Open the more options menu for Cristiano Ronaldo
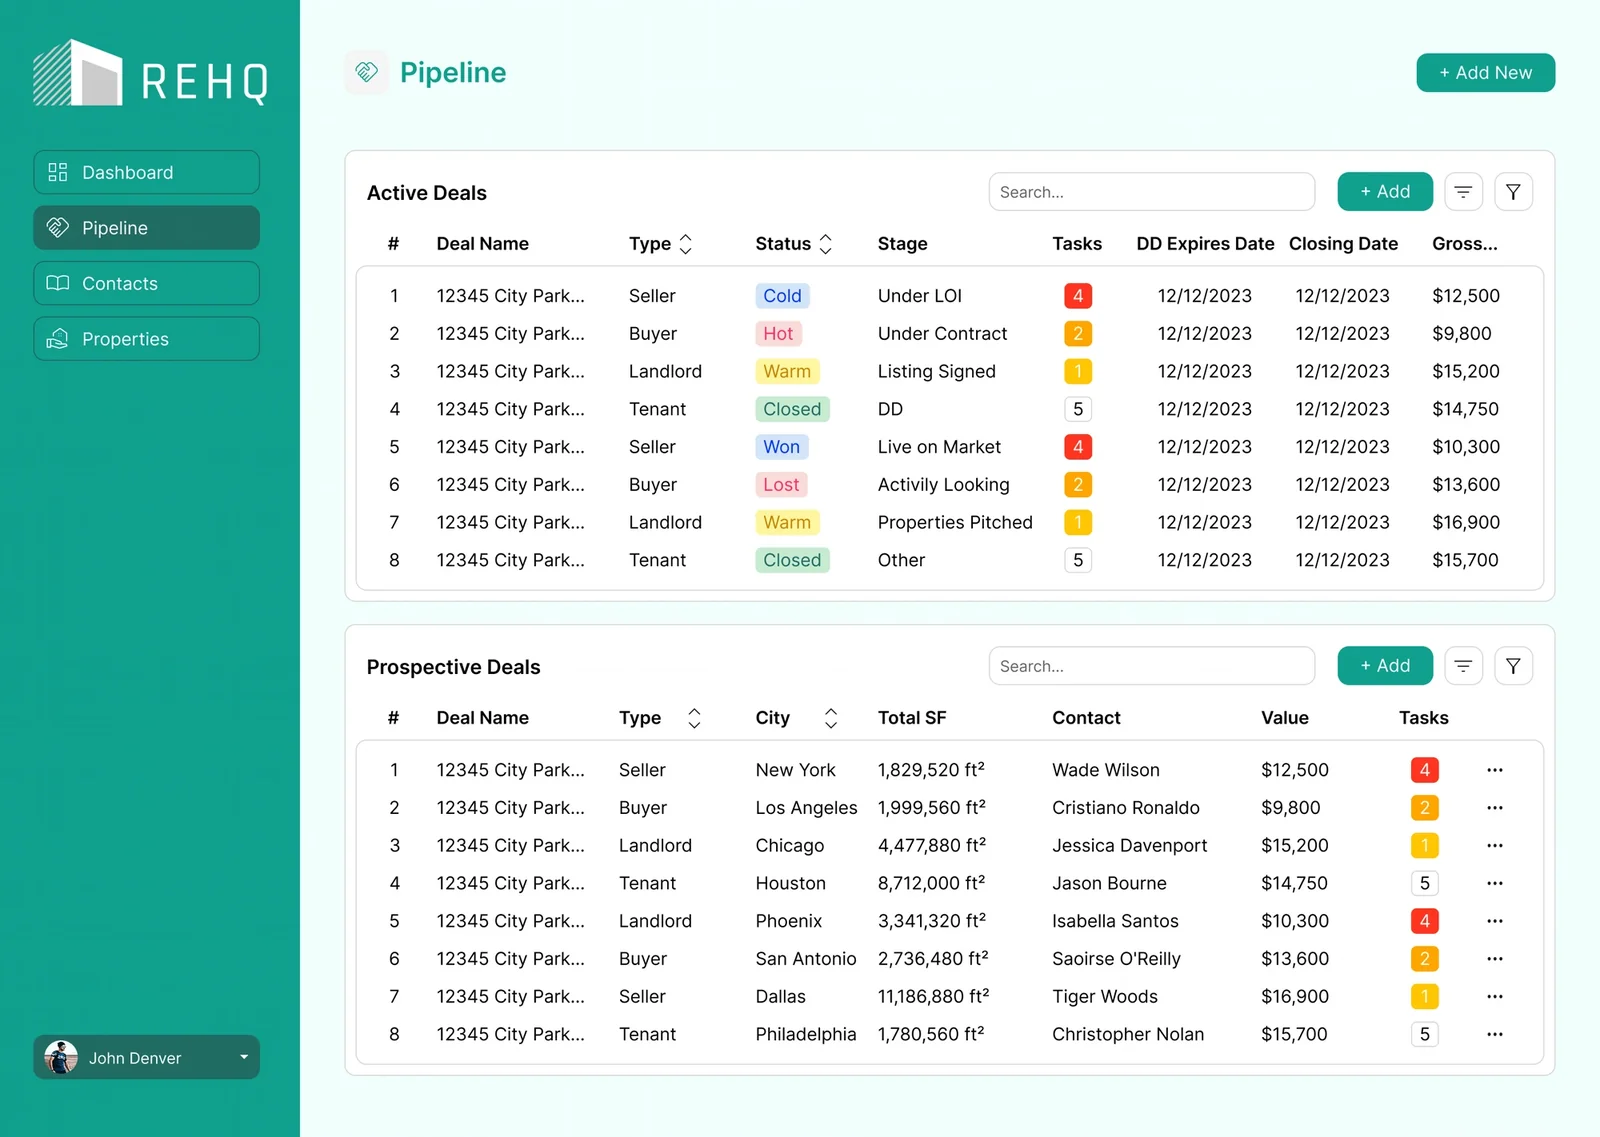This screenshot has height=1137, width=1600. coord(1495,808)
